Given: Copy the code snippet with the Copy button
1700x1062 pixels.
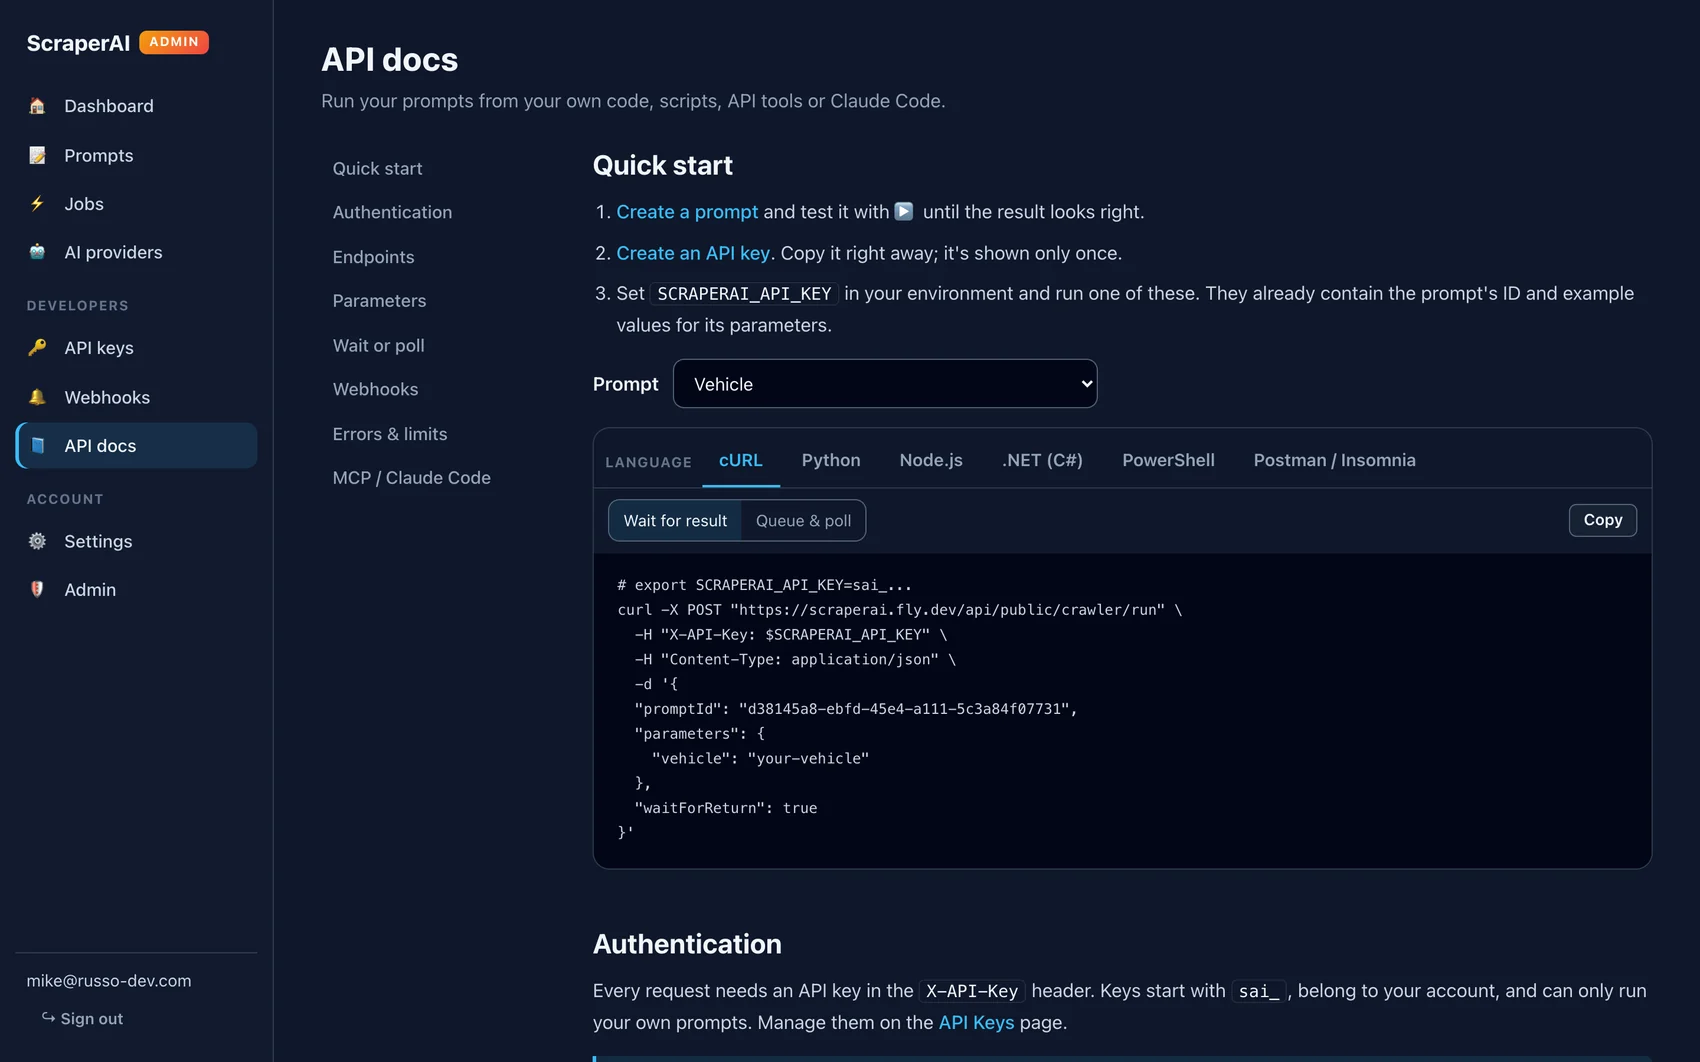Looking at the screenshot, I should (1603, 520).
